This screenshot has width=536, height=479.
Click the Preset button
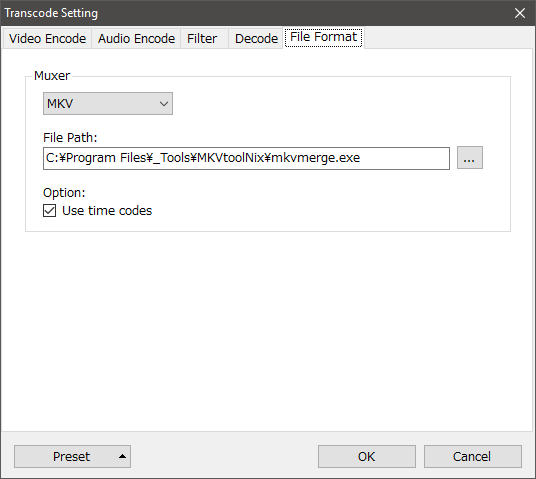click(72, 456)
